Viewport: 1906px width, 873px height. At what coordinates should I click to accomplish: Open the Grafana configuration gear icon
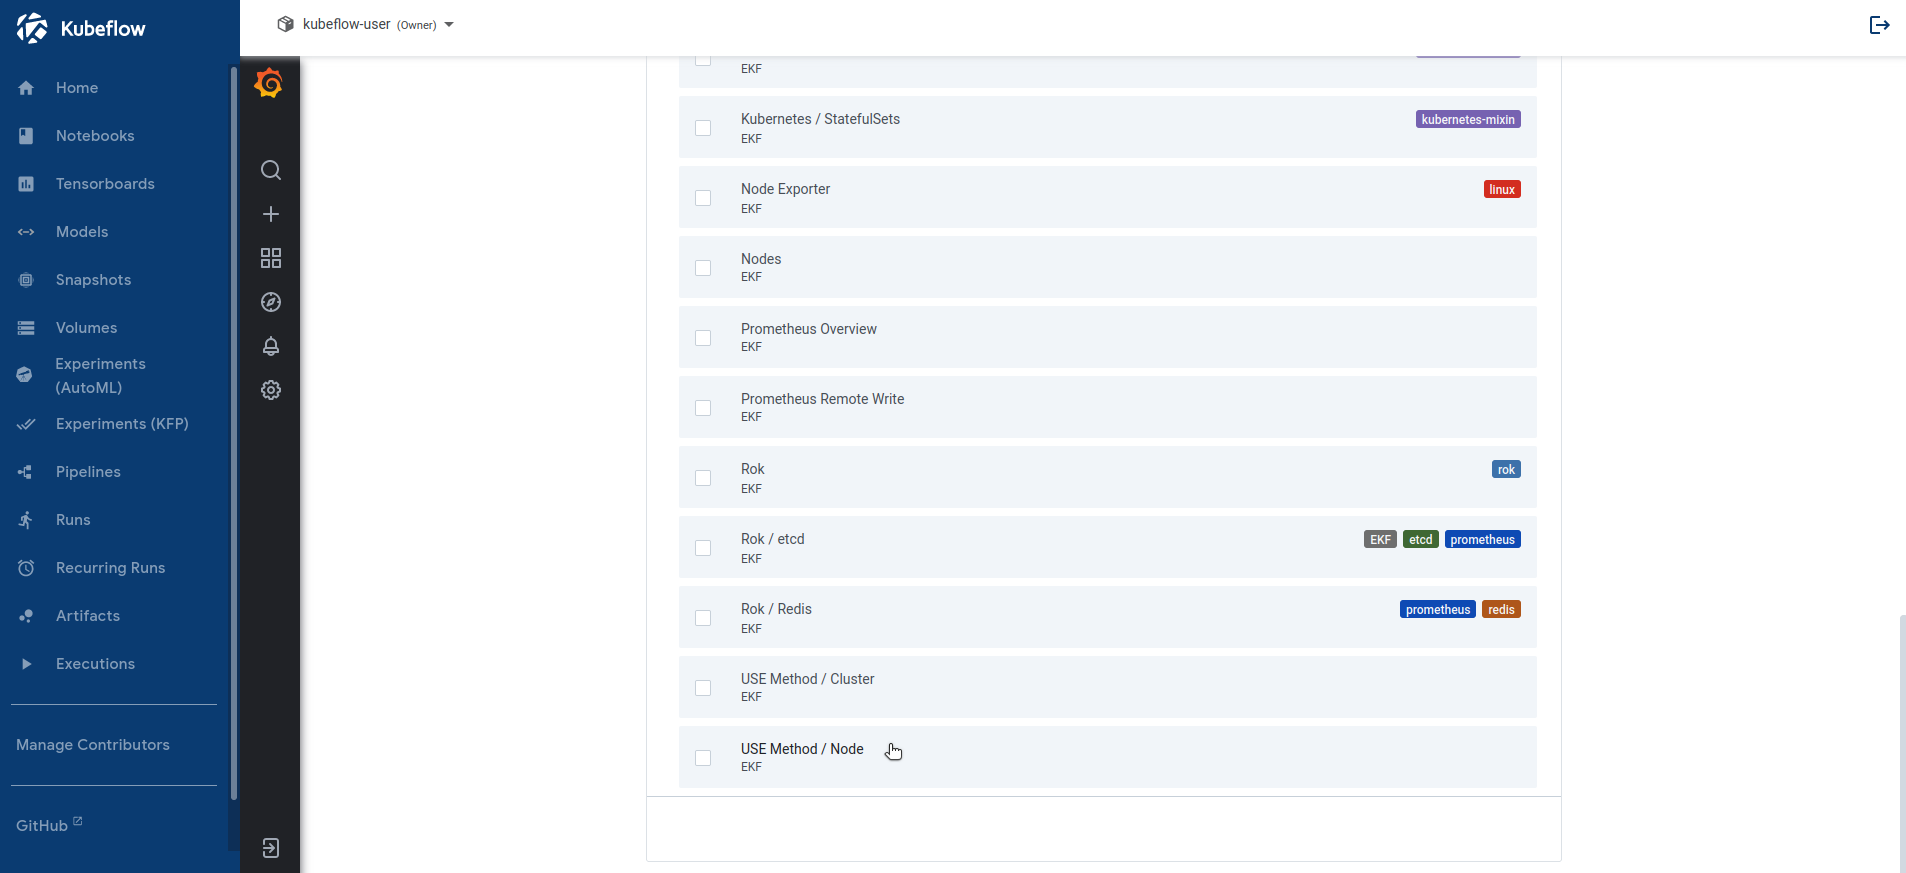[x=271, y=390]
